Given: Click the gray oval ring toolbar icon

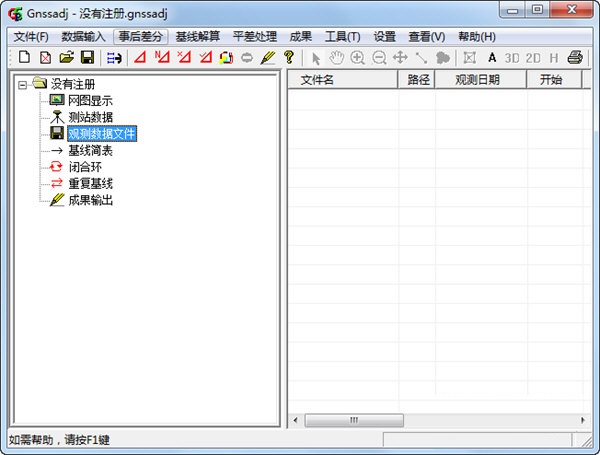Looking at the screenshot, I should (247, 58).
